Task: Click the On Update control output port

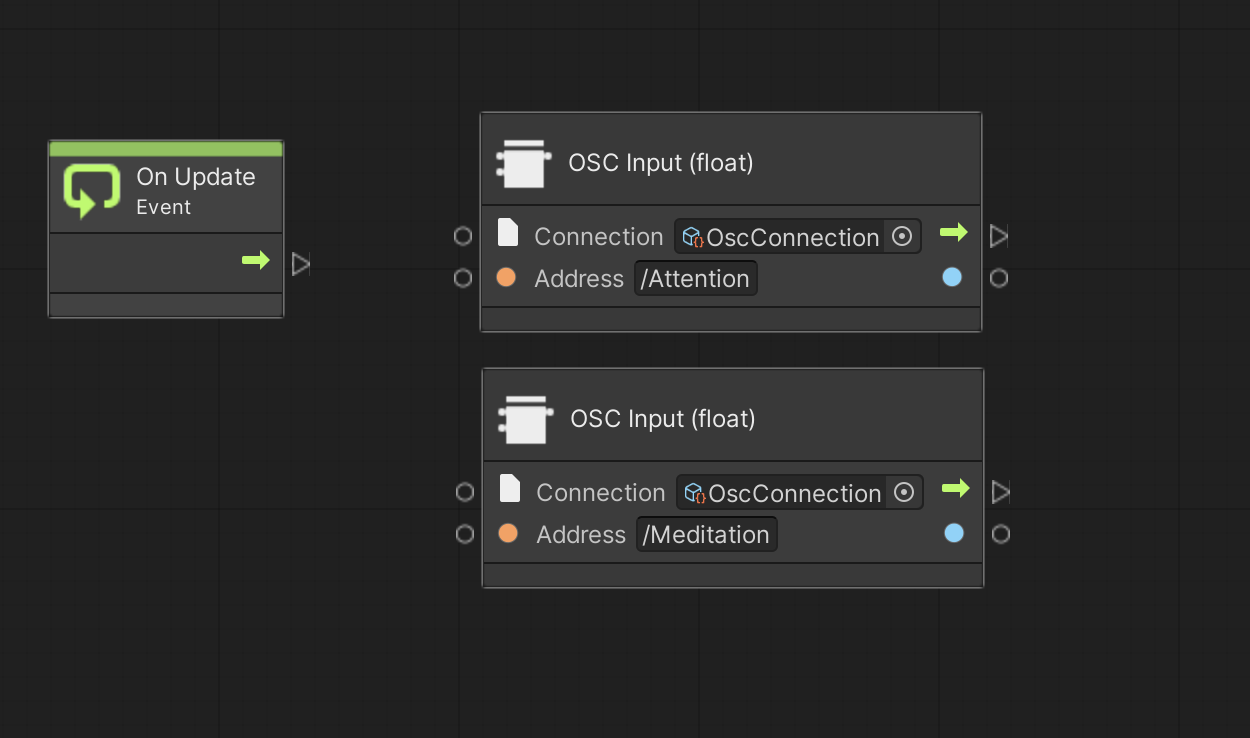Action: coord(301,264)
